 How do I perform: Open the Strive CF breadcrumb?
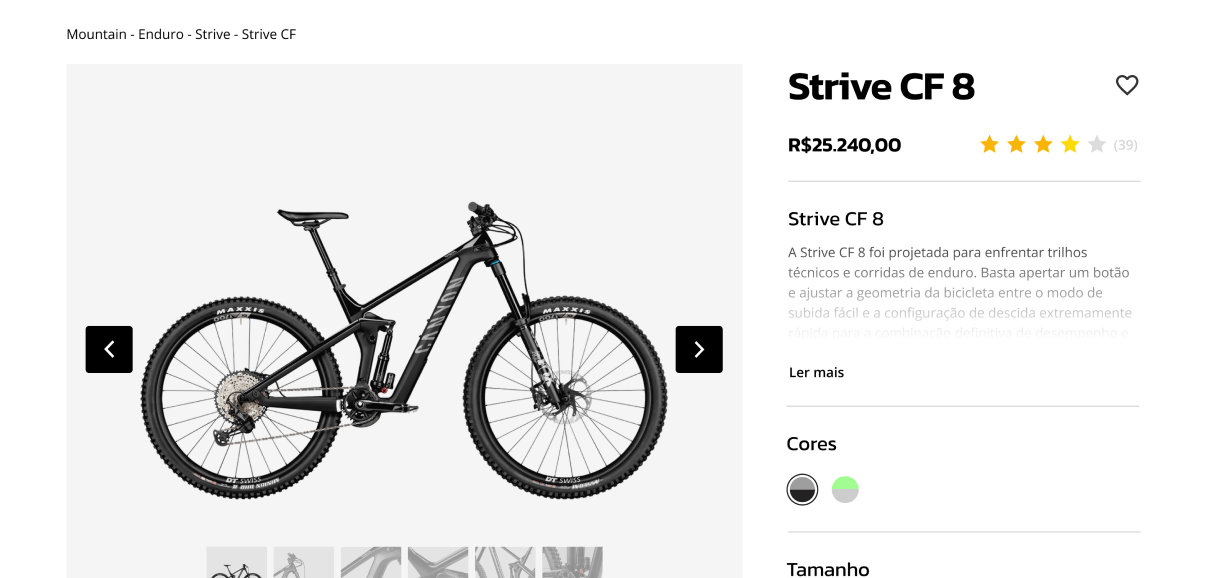269,34
